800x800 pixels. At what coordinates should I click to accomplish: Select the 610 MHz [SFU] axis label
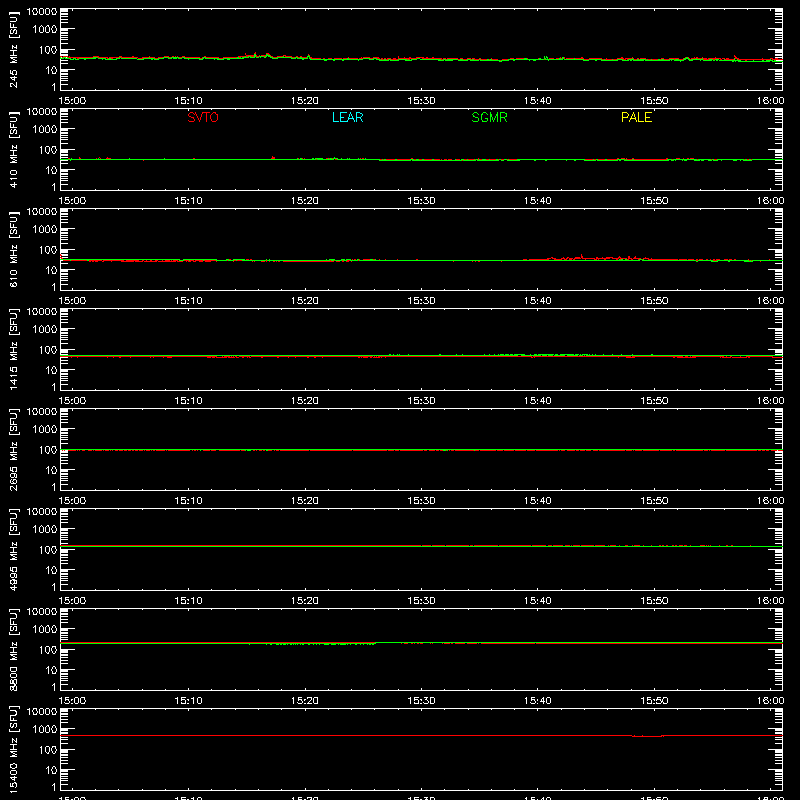[x=14, y=249]
